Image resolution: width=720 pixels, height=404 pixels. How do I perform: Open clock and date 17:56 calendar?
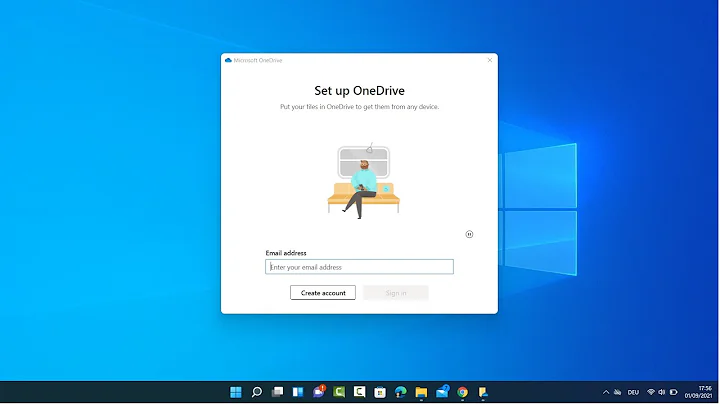point(698,392)
